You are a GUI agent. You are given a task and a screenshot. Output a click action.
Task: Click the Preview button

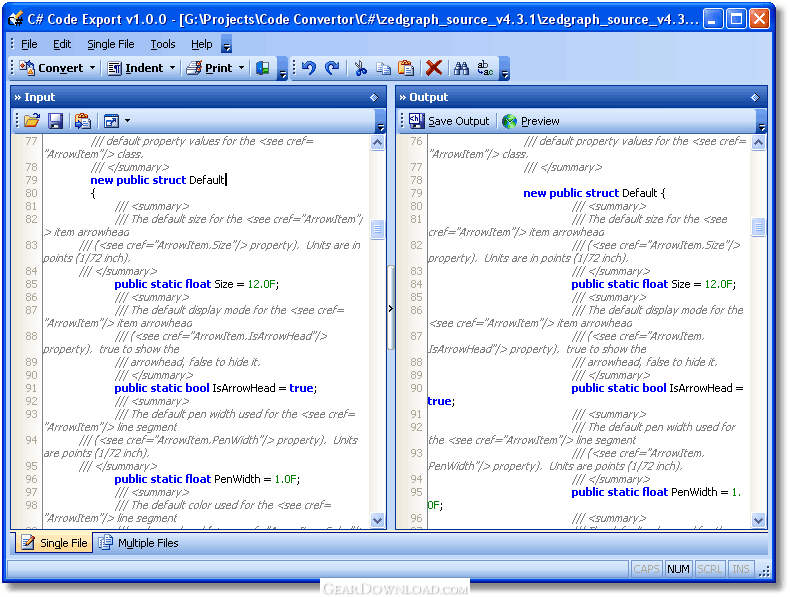click(x=531, y=121)
